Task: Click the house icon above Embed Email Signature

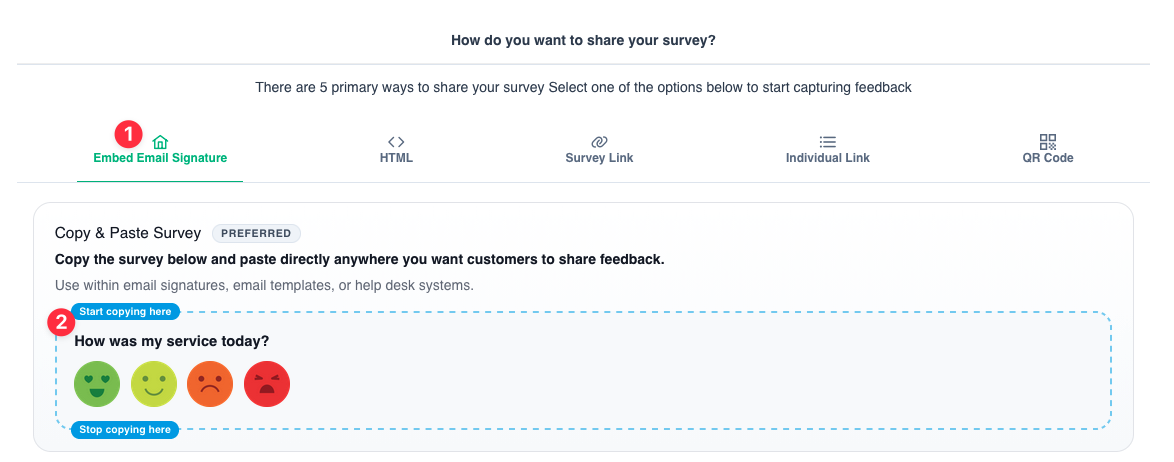Action: (160, 142)
